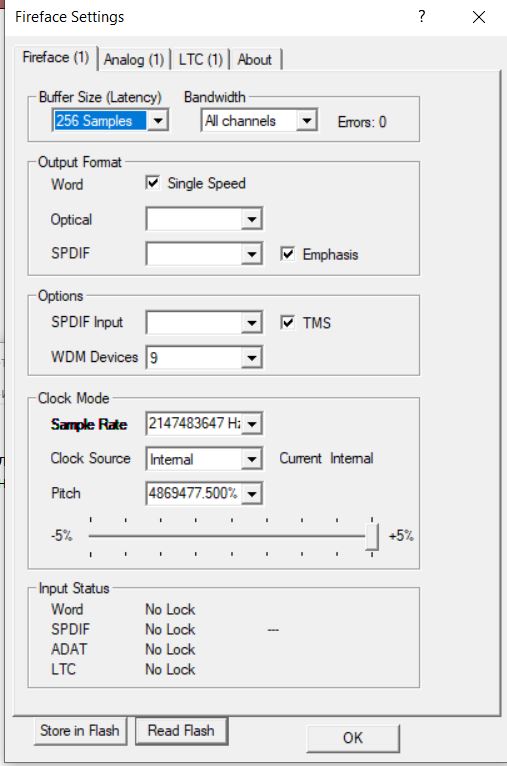Image resolution: width=507 pixels, height=766 pixels.
Task: Click the SPDIF input status No Lock
Action: point(170,629)
